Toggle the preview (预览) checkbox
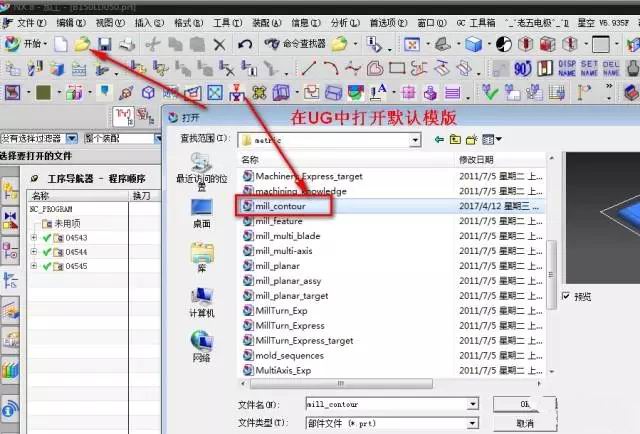The height and width of the screenshot is (434, 640). (566, 296)
